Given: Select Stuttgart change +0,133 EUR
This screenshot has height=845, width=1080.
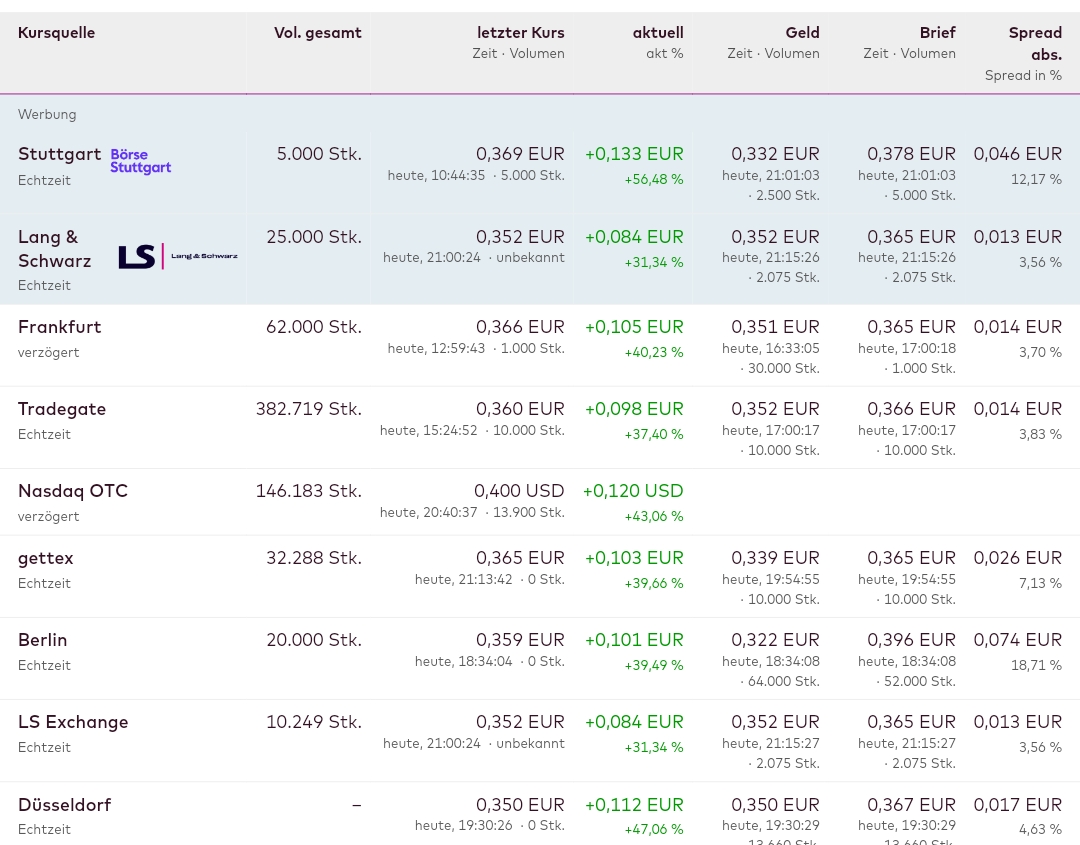Looking at the screenshot, I should coord(634,154).
